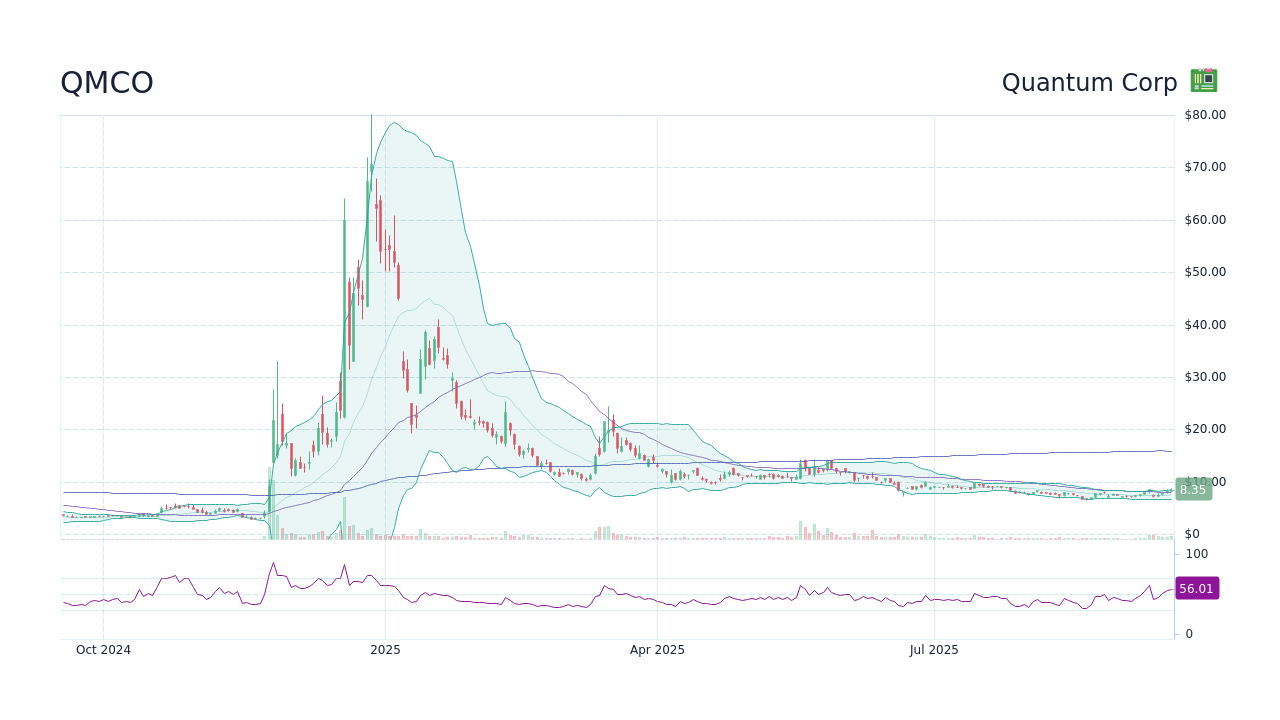This screenshot has height=720, width=1280.
Task: Click the Quantum Corp company name
Action: 1089,83
